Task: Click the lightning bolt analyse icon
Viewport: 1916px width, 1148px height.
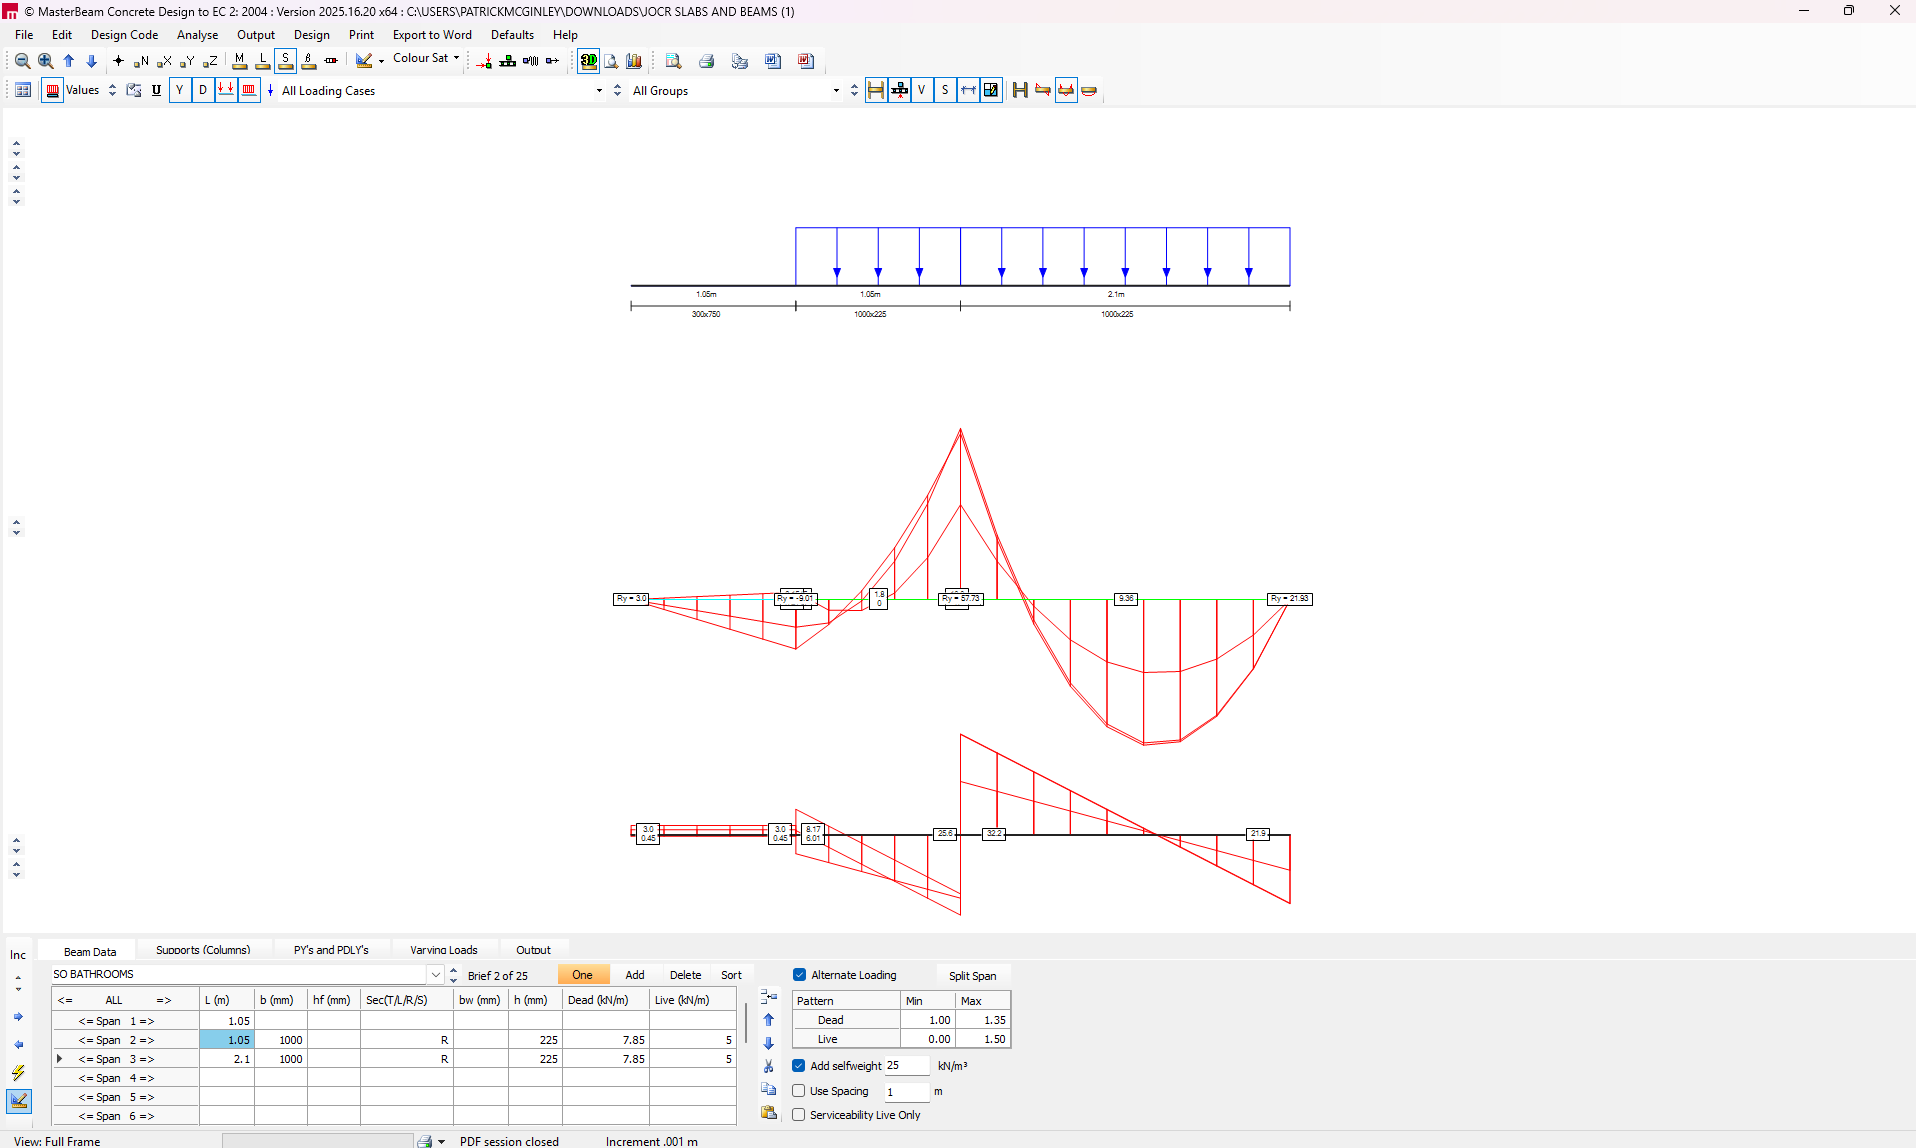Action: [x=18, y=1072]
